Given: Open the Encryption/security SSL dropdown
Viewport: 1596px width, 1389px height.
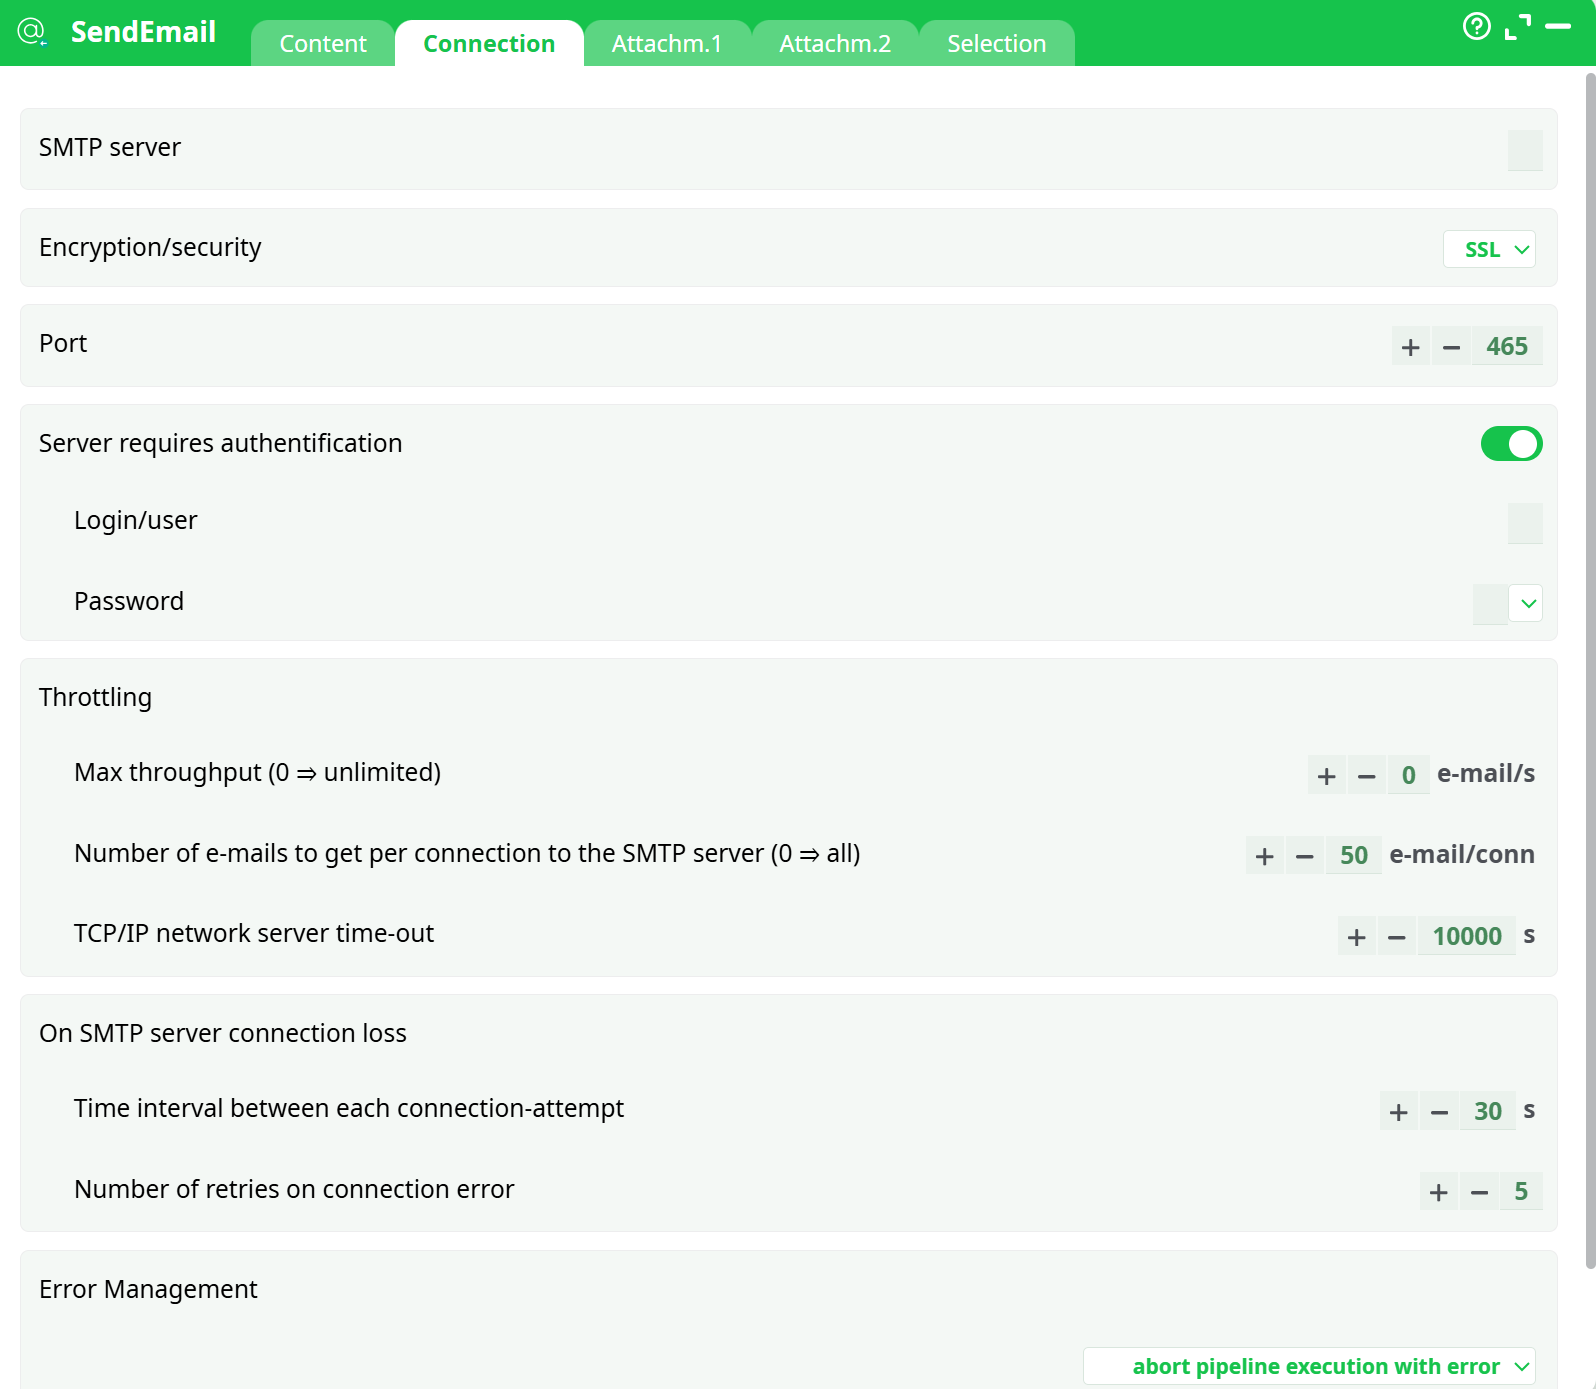Looking at the screenshot, I should (1488, 250).
